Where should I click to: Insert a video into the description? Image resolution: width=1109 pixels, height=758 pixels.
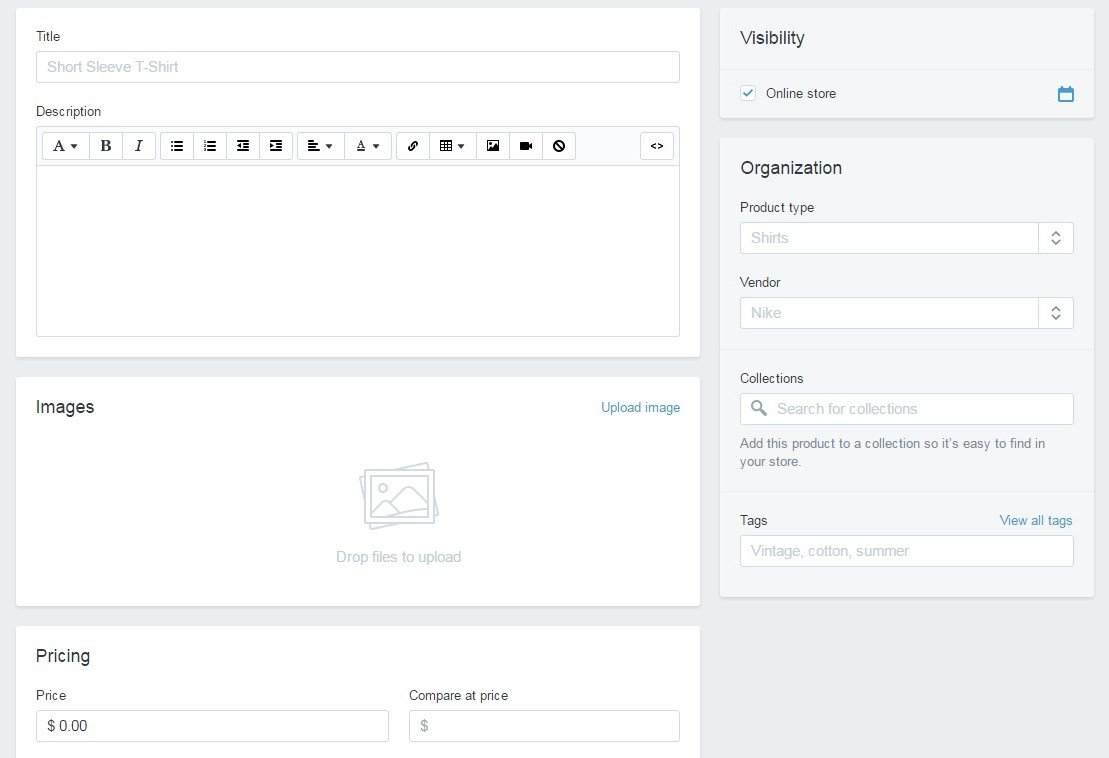click(x=526, y=146)
